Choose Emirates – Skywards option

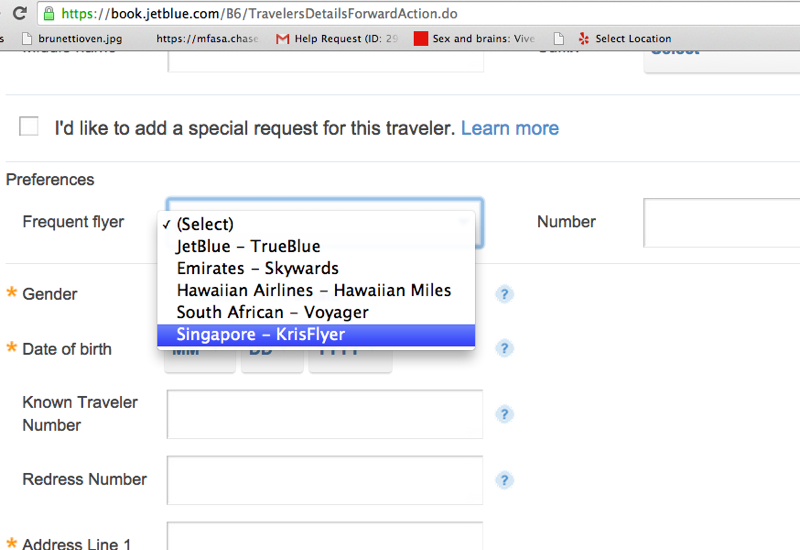click(316, 268)
